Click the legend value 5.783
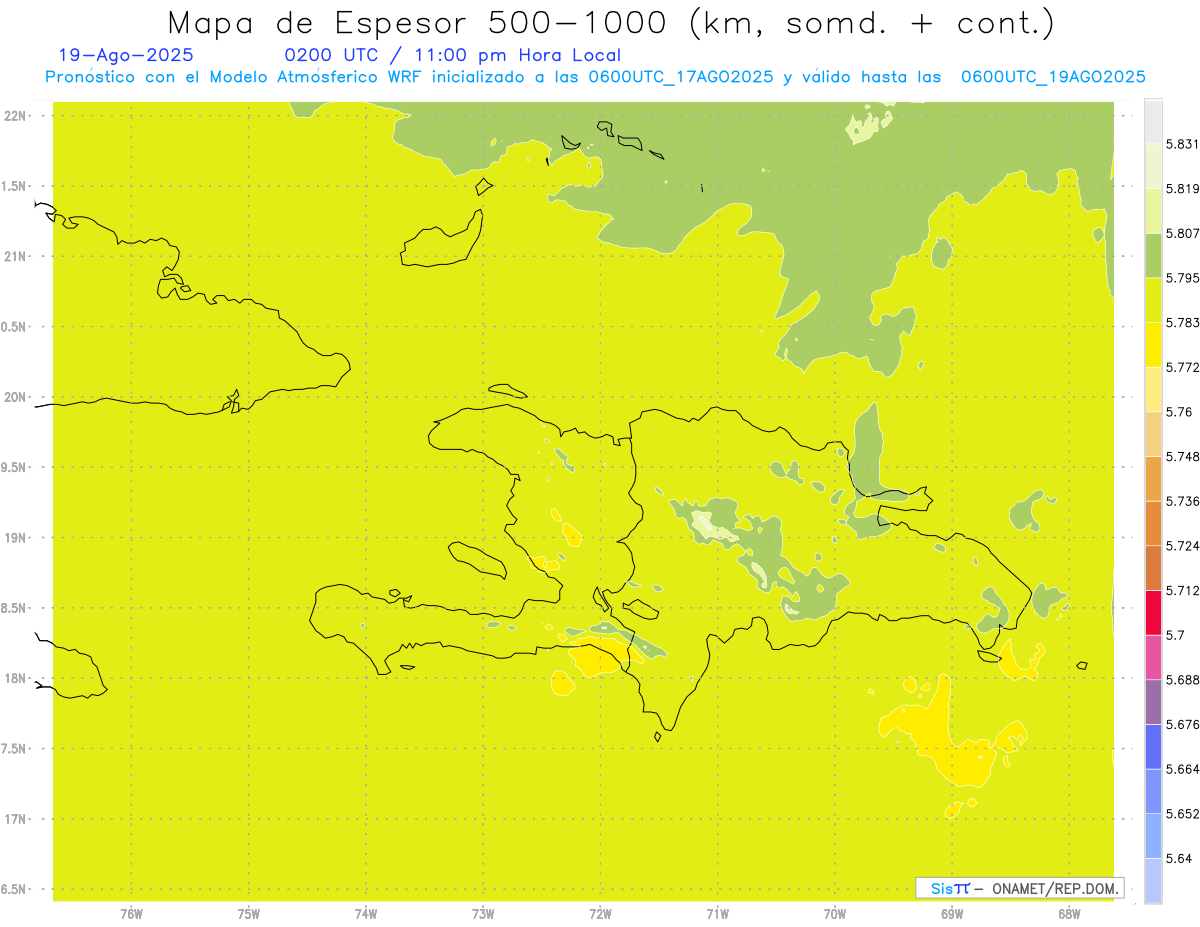 coord(1182,322)
